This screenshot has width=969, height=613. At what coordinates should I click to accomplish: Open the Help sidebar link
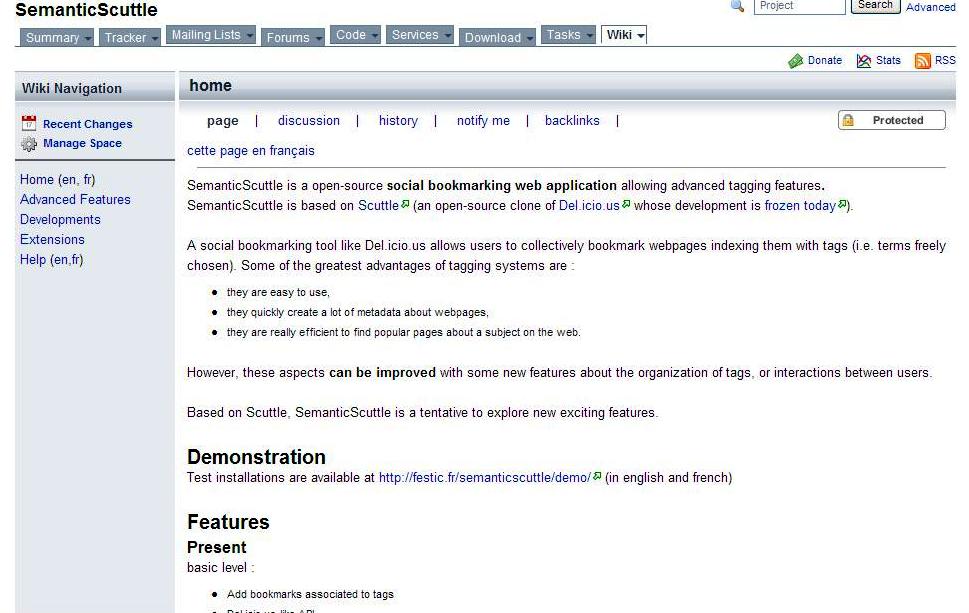(33, 260)
